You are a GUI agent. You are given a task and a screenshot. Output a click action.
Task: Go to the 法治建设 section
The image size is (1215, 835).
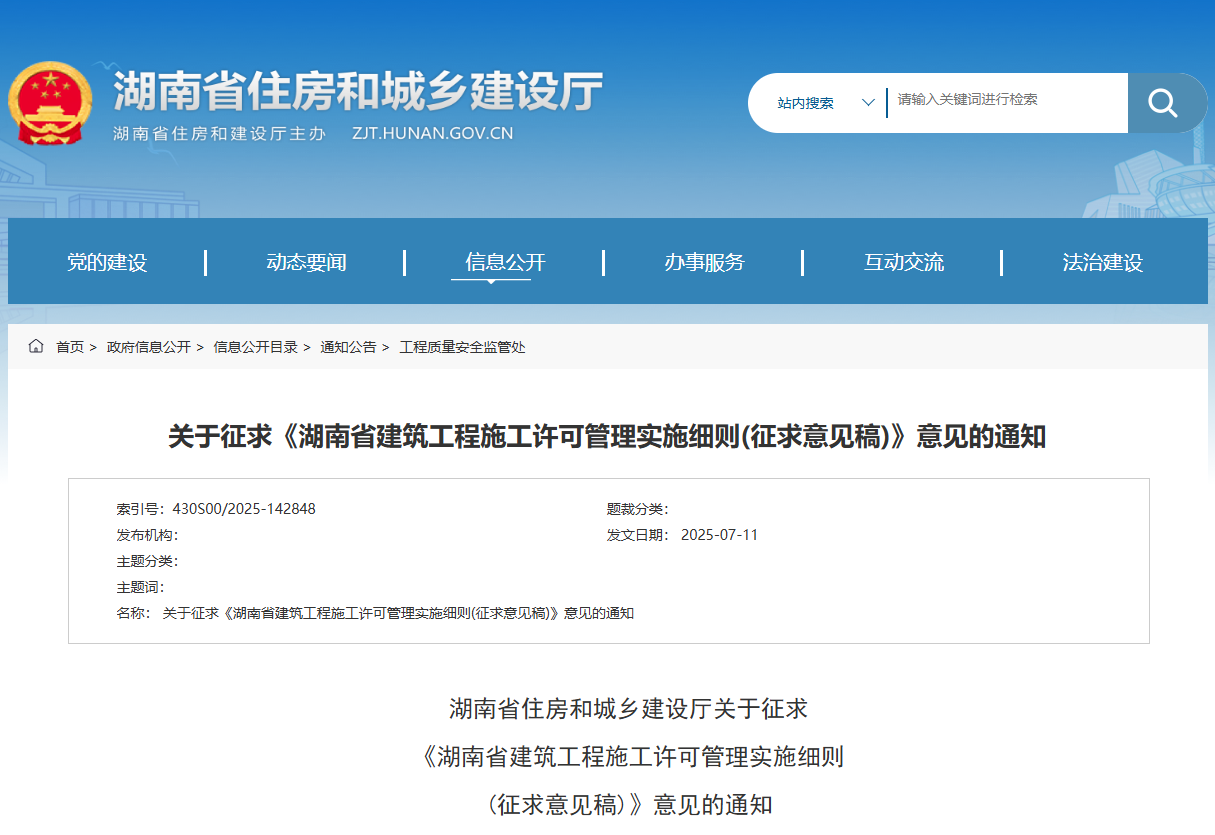(1101, 261)
